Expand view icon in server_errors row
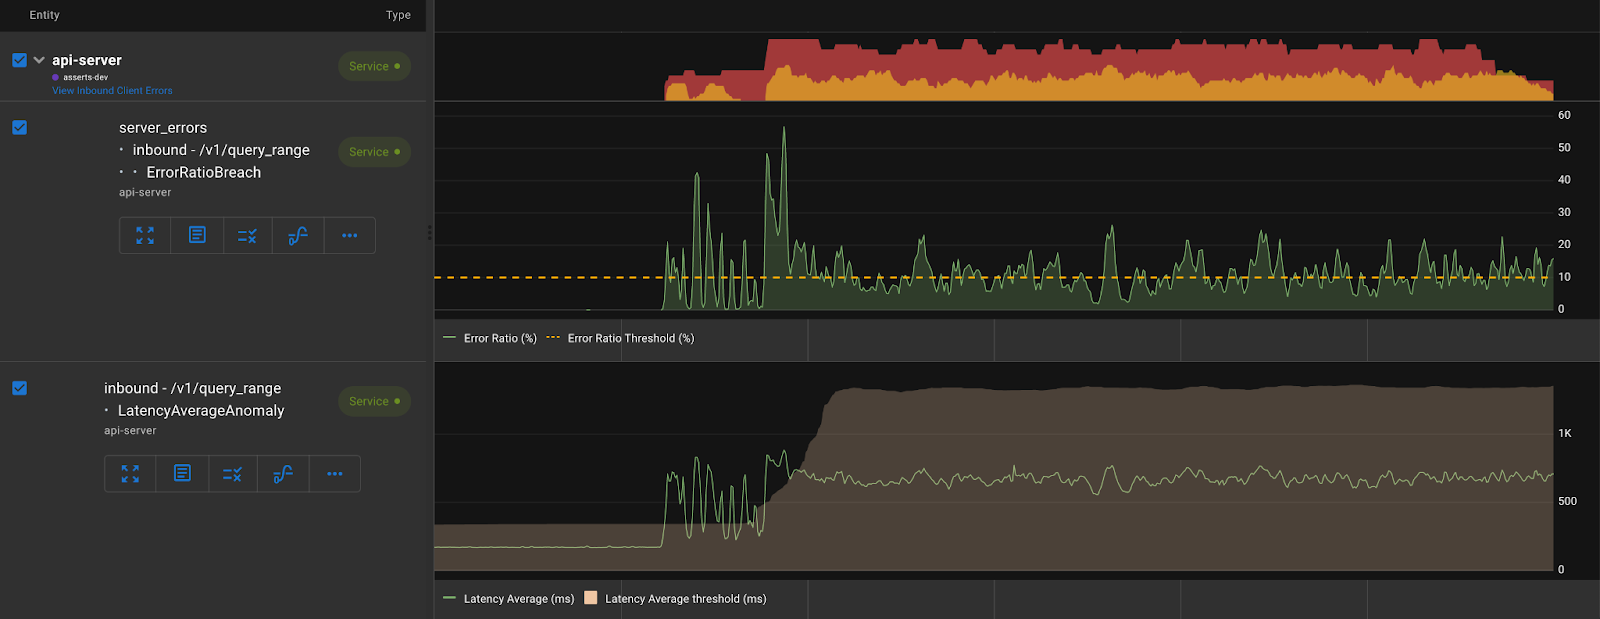The height and width of the screenshot is (619, 1600). (145, 236)
